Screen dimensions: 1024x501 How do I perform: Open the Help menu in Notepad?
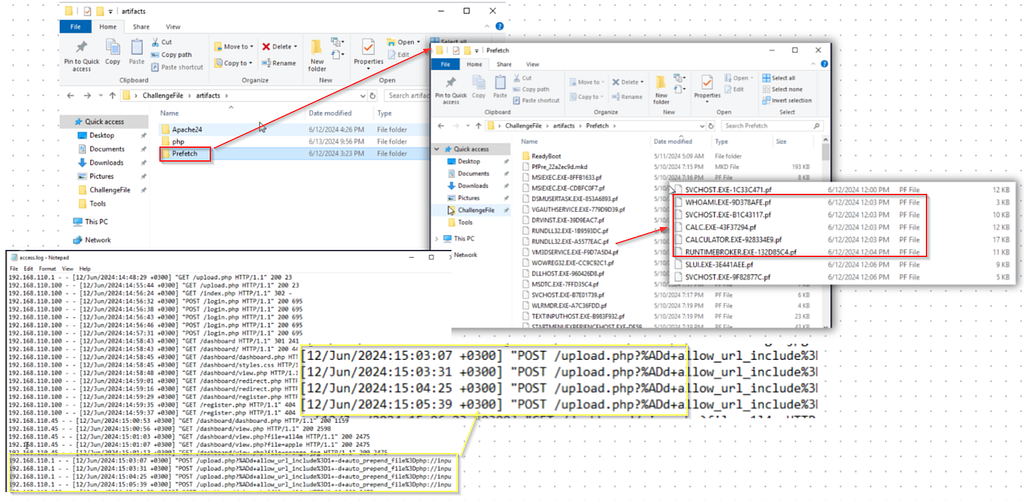tap(85, 268)
